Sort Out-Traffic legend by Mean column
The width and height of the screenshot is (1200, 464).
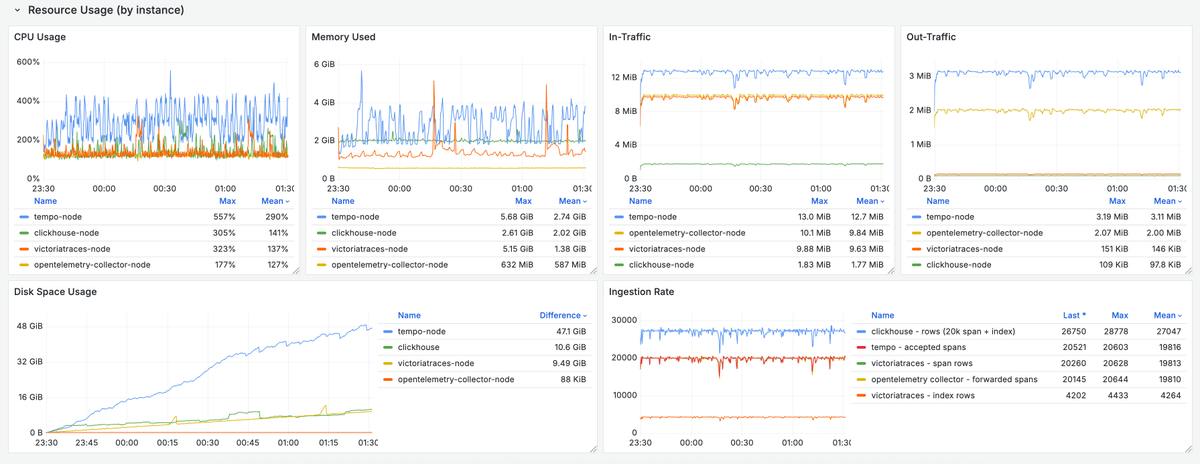coord(1167,201)
